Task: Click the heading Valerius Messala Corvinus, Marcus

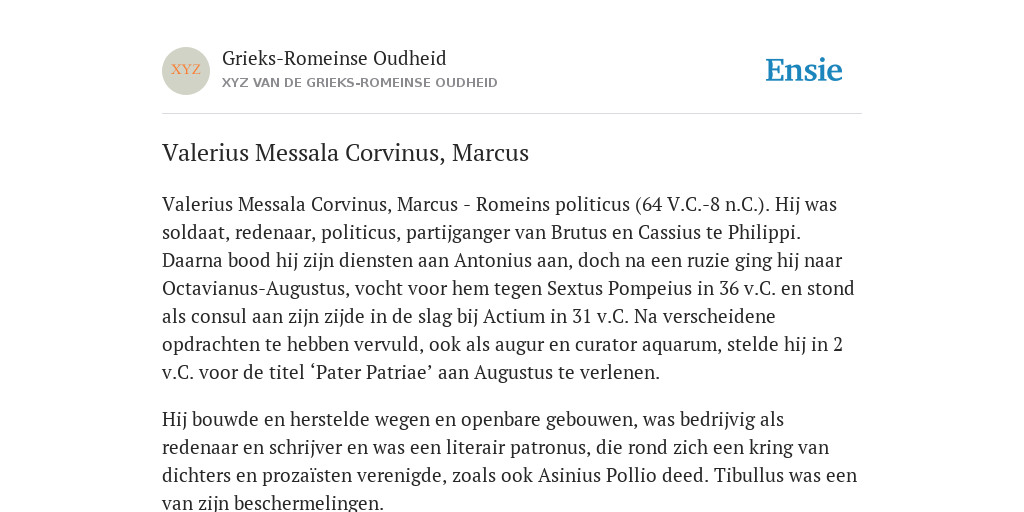Action: [345, 153]
